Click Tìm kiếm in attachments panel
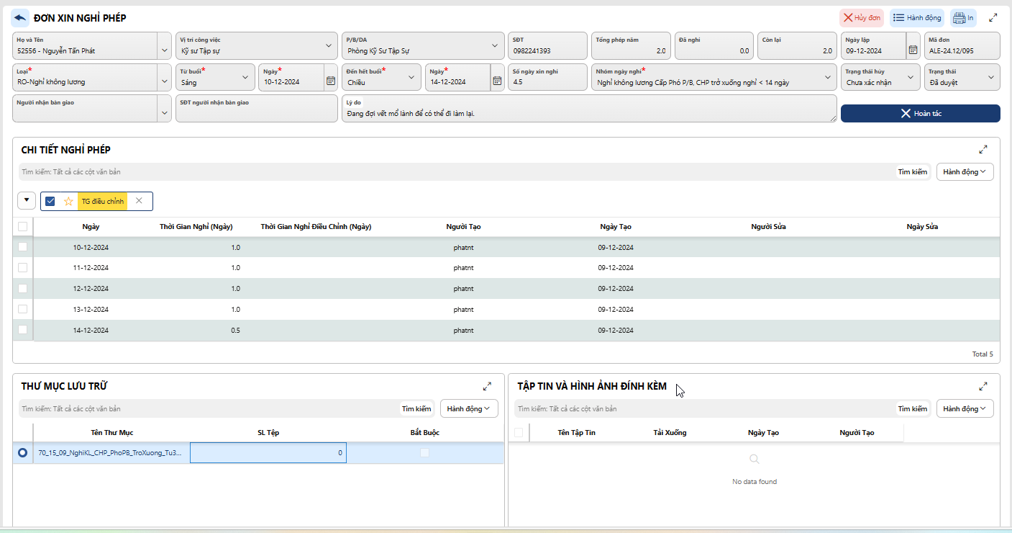The height and width of the screenshot is (533, 1012). (912, 408)
